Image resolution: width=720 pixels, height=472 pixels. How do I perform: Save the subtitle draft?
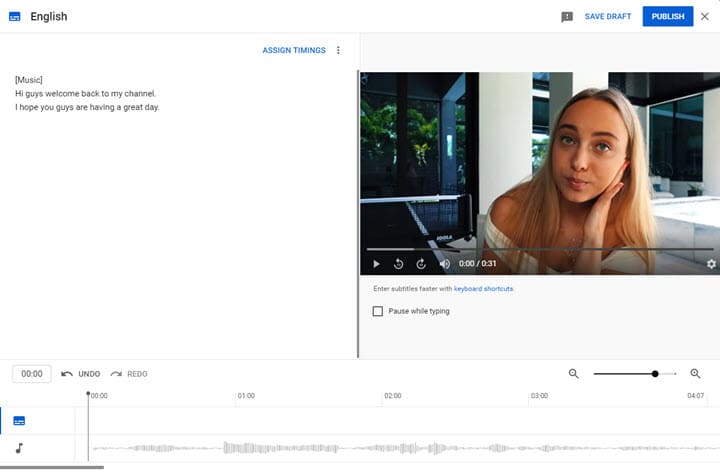point(607,17)
